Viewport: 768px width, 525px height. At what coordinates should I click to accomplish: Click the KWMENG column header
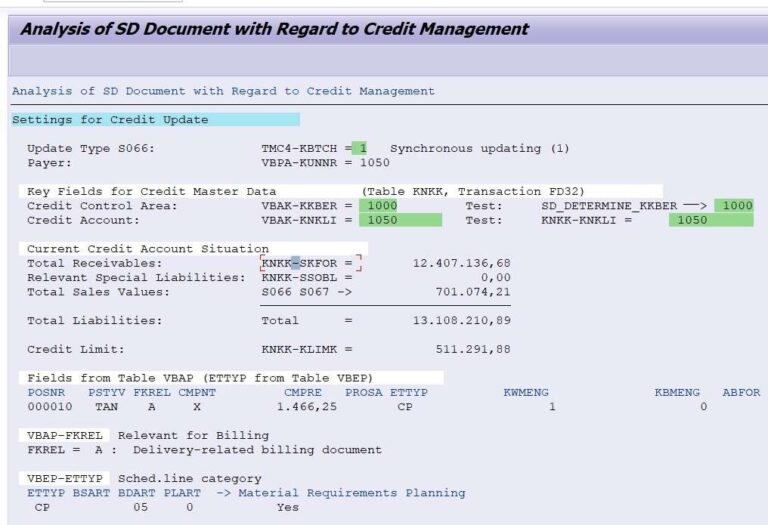pyautogui.click(x=526, y=393)
